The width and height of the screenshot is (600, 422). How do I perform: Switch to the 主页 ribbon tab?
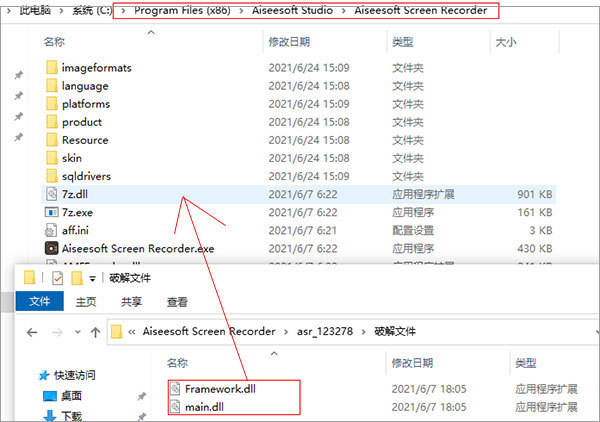(86, 302)
